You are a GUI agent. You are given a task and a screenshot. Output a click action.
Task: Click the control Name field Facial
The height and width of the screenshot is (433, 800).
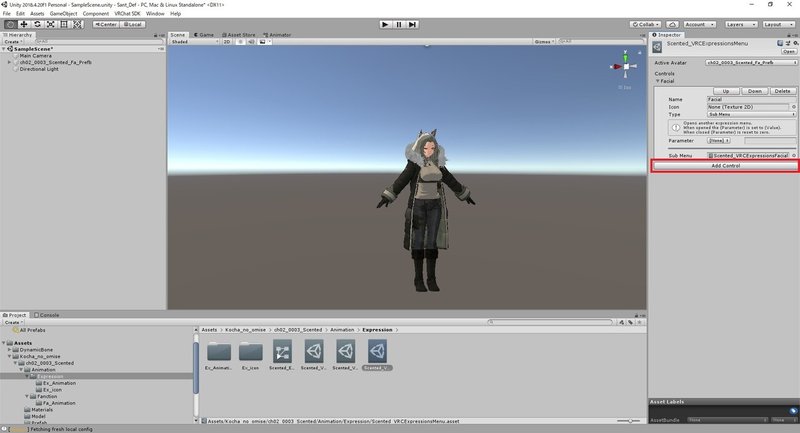(751, 99)
